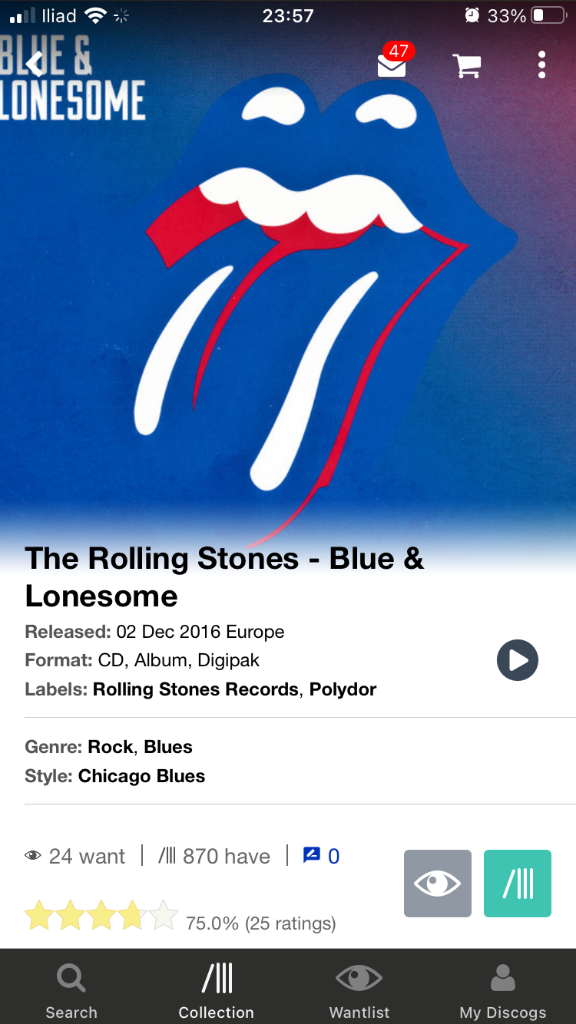
Task: Open the shopping cart
Action: 467,65
